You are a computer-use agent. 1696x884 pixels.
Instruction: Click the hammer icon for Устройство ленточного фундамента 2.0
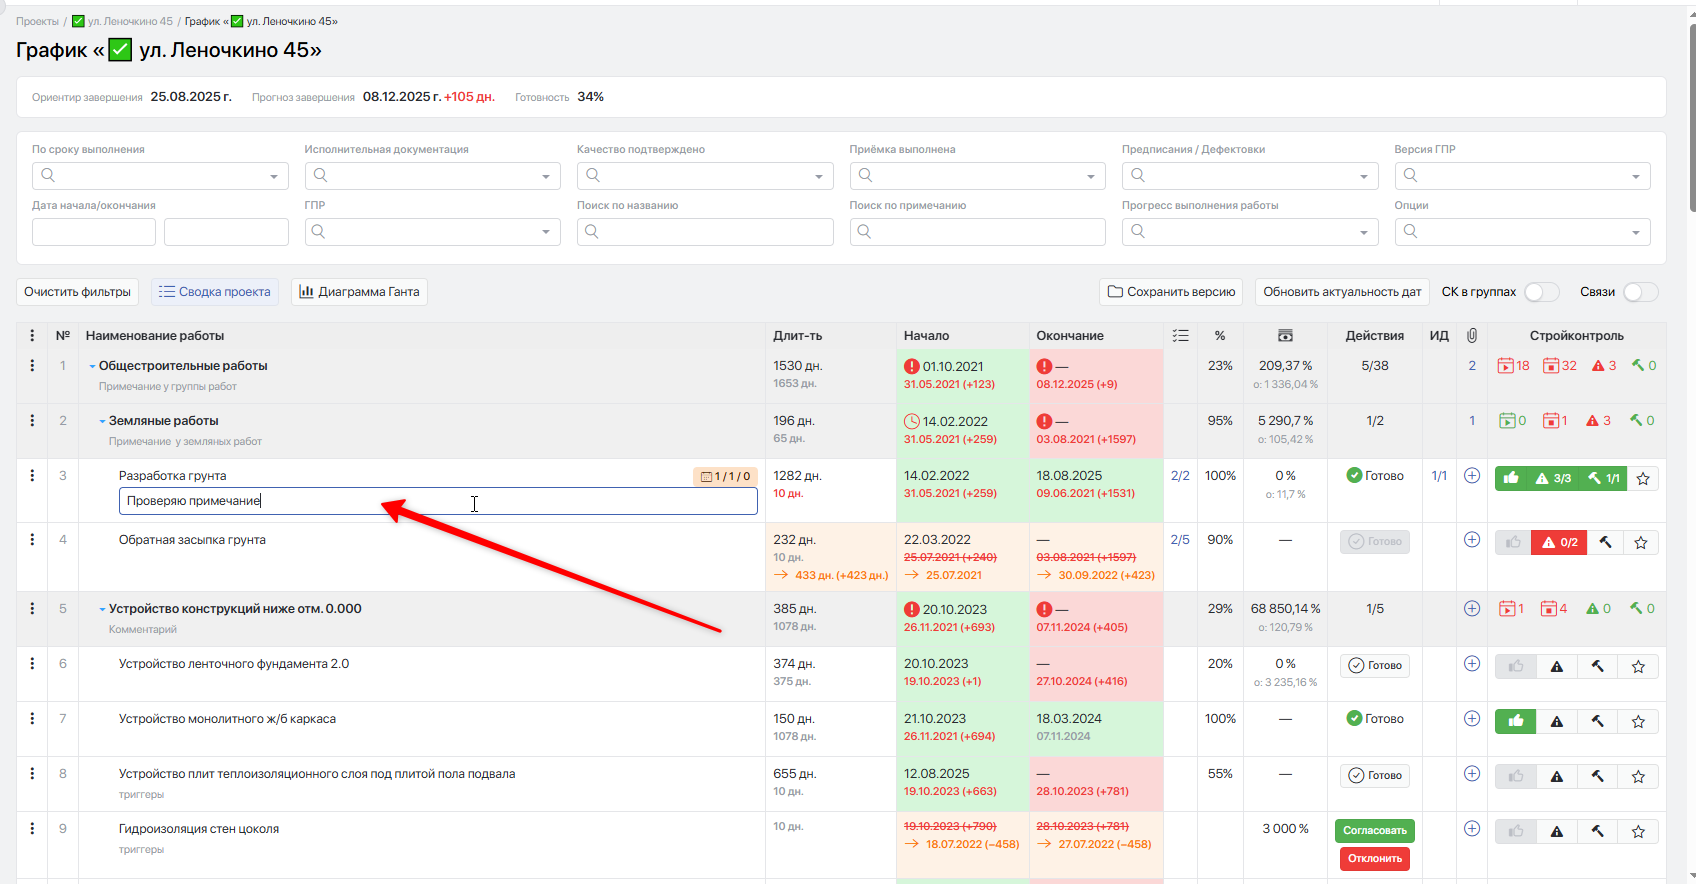1597,667
